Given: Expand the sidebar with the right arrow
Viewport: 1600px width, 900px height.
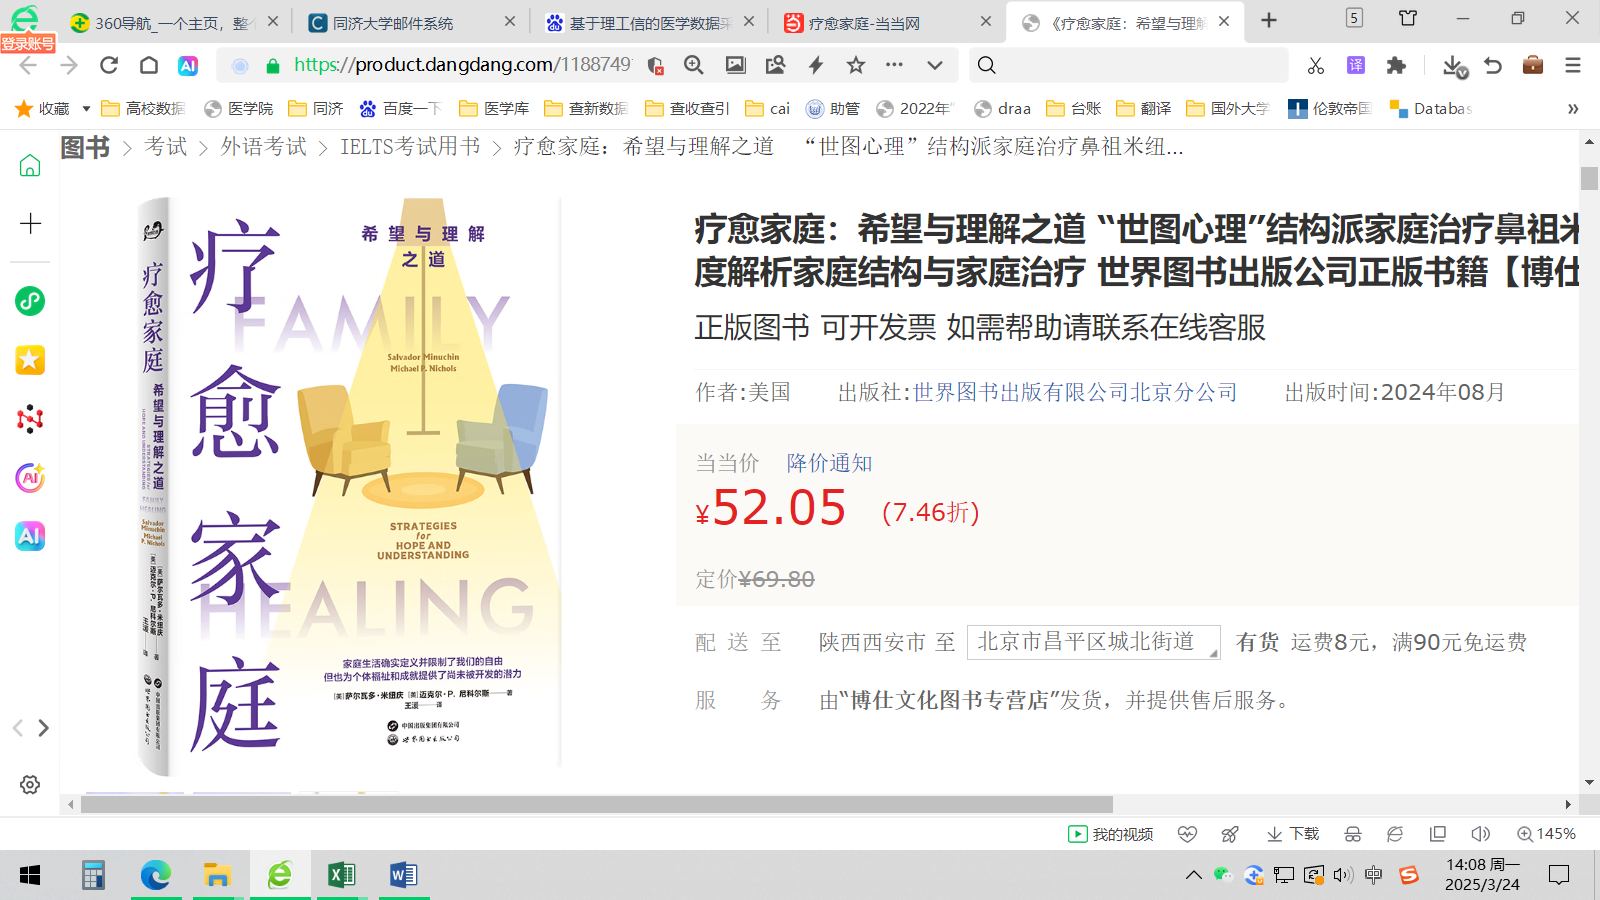Looking at the screenshot, I should coord(43,728).
